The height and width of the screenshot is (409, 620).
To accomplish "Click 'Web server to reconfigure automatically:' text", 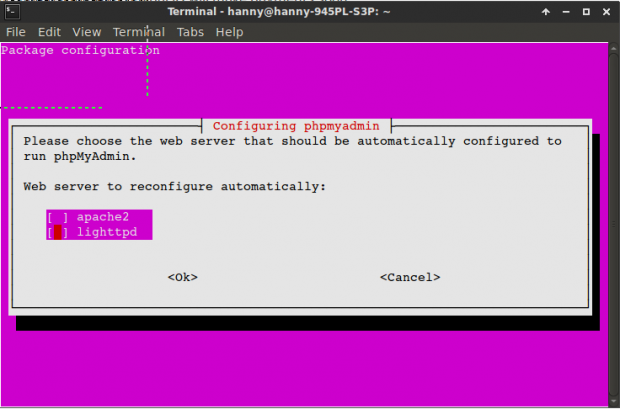I will tap(174, 186).
